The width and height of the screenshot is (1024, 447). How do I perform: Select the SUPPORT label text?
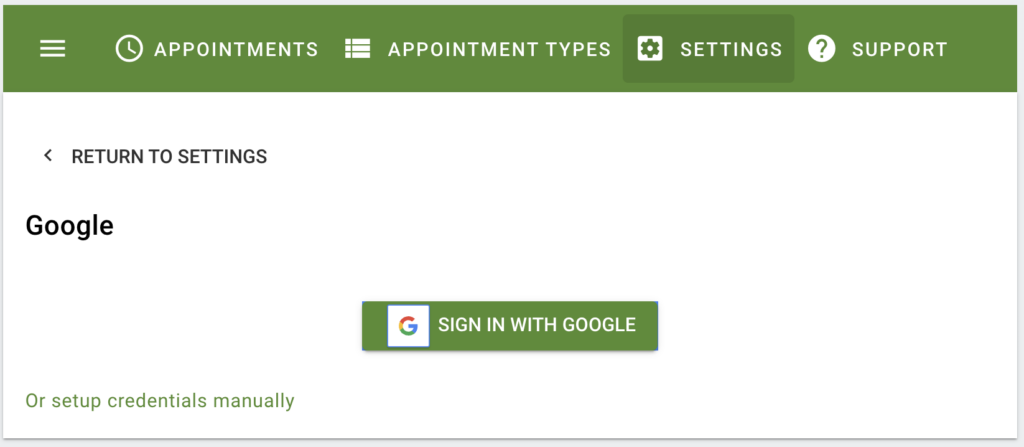click(899, 50)
